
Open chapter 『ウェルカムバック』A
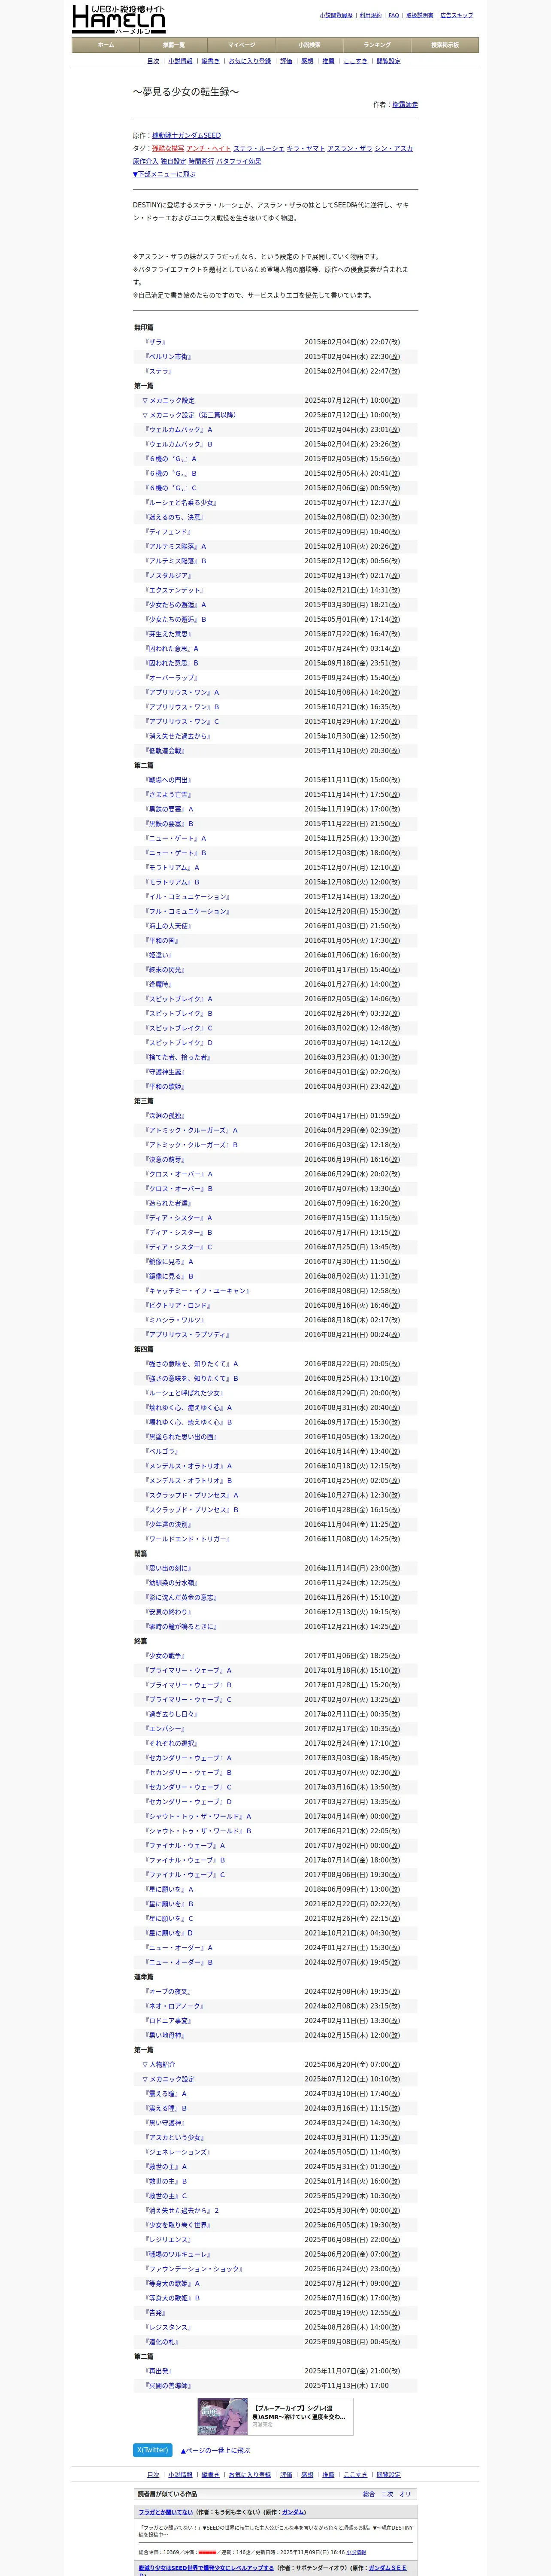178,429
